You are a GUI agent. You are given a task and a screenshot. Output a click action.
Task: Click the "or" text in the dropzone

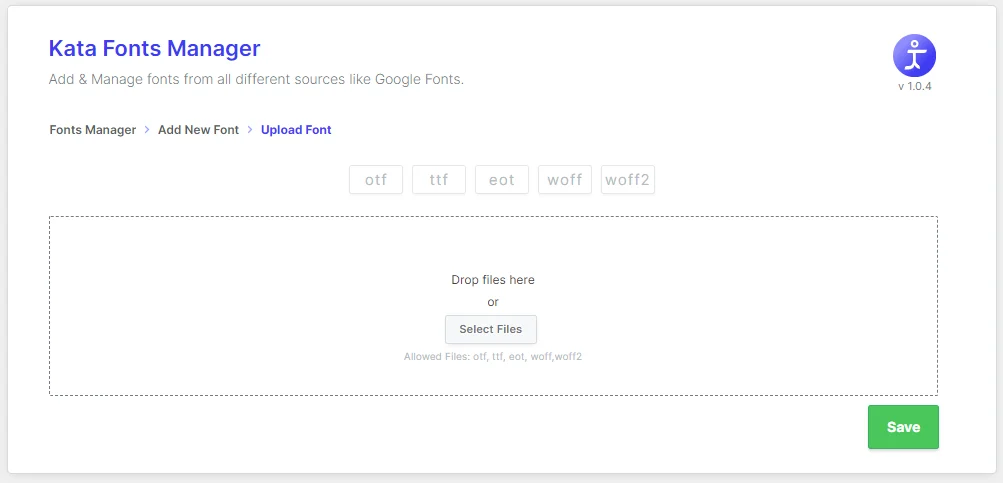click(x=493, y=302)
